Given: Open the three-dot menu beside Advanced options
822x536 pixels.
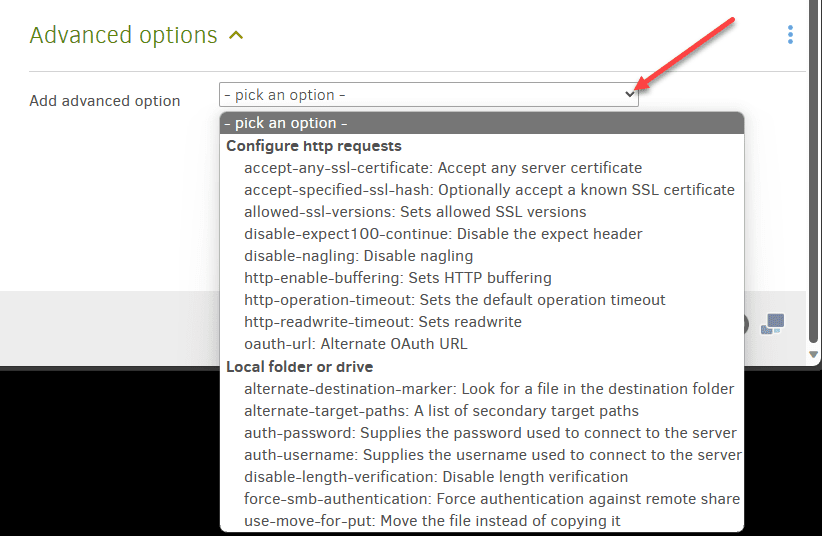Looking at the screenshot, I should (790, 35).
